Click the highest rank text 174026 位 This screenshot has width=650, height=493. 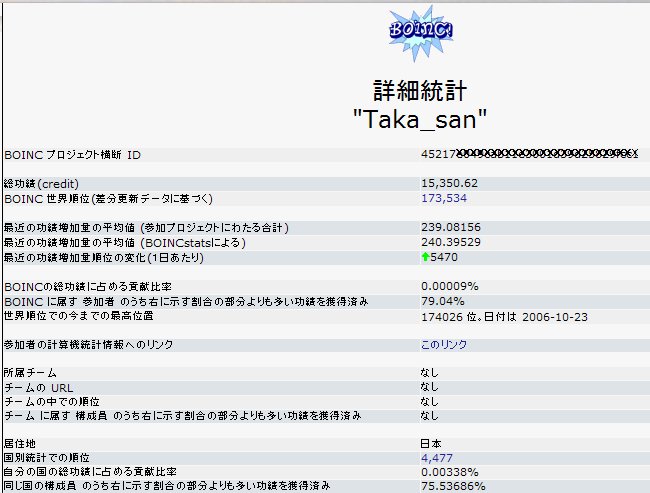[x=451, y=317]
